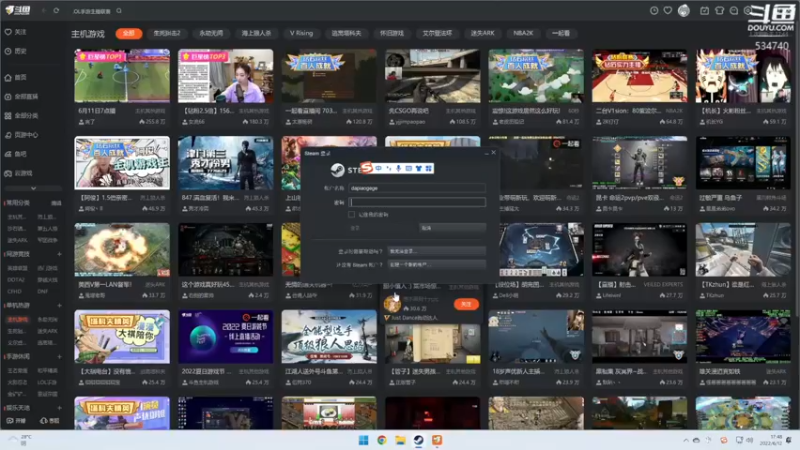Select DNF in sidebar list
Viewport: 800px width, 450px height.
coord(42,291)
